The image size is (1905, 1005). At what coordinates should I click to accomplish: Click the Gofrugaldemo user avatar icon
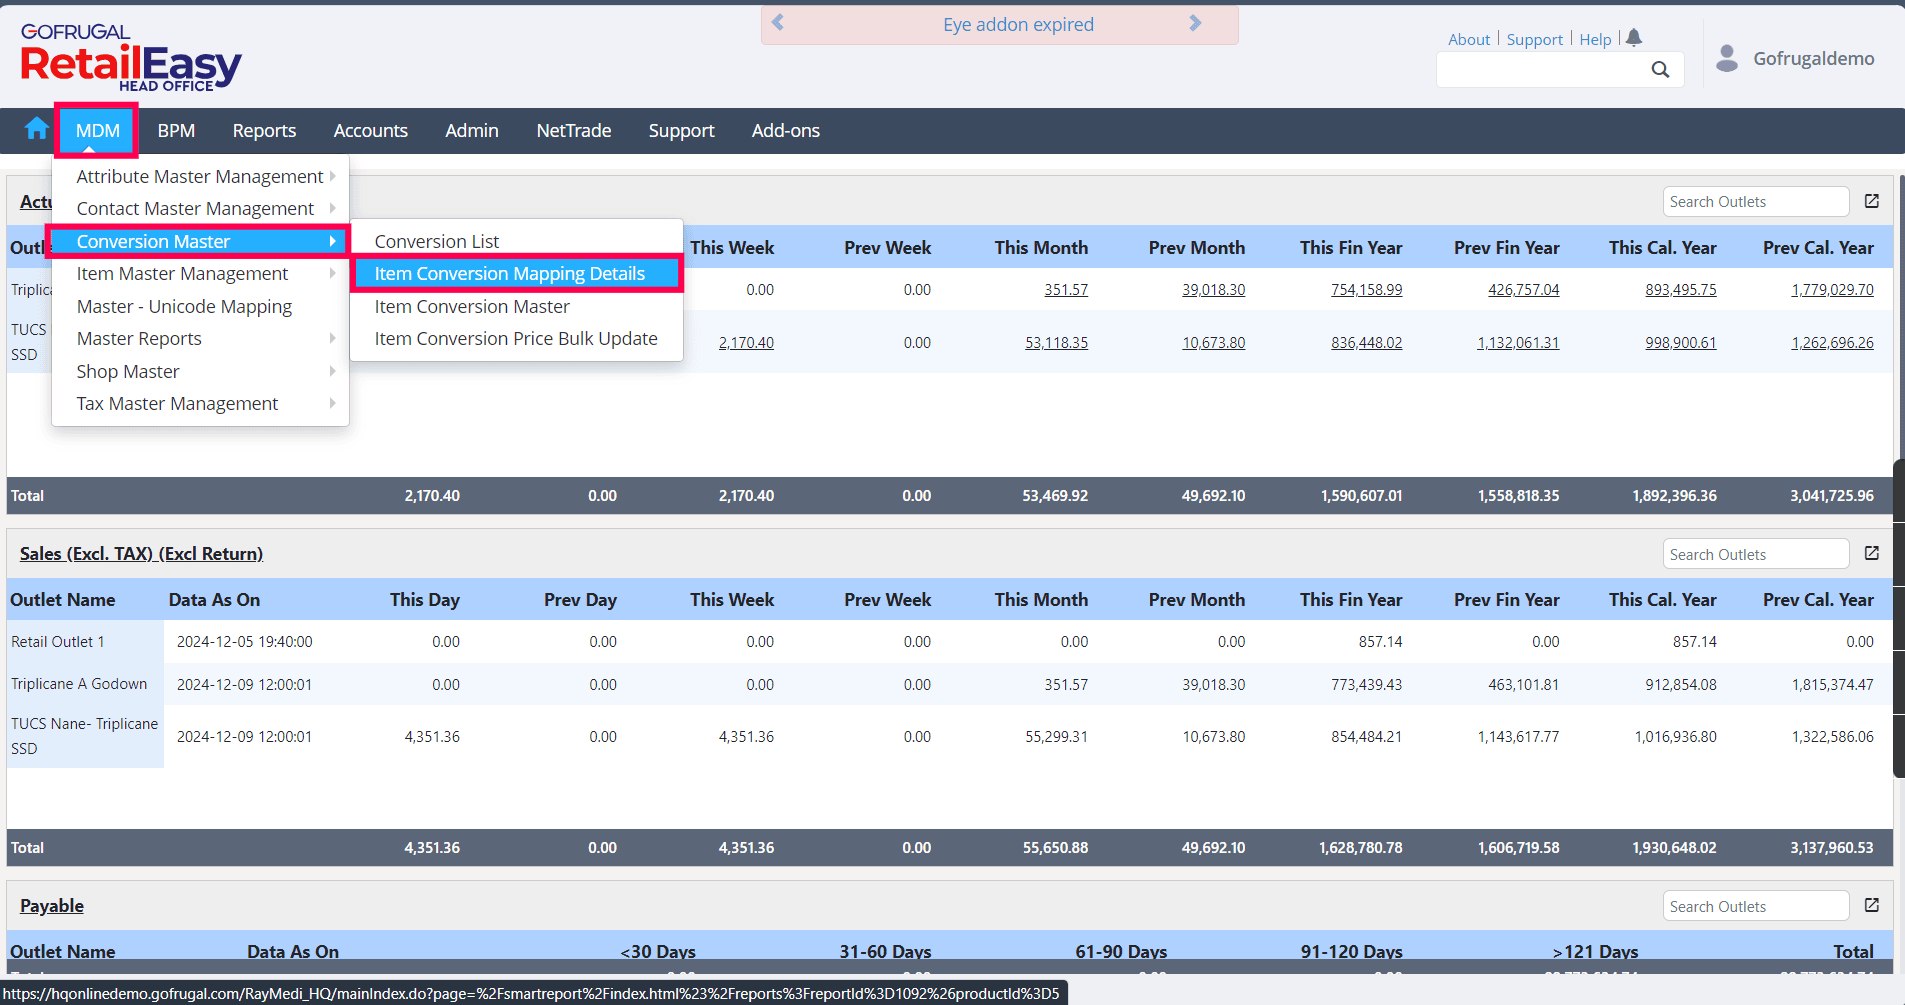[1727, 59]
